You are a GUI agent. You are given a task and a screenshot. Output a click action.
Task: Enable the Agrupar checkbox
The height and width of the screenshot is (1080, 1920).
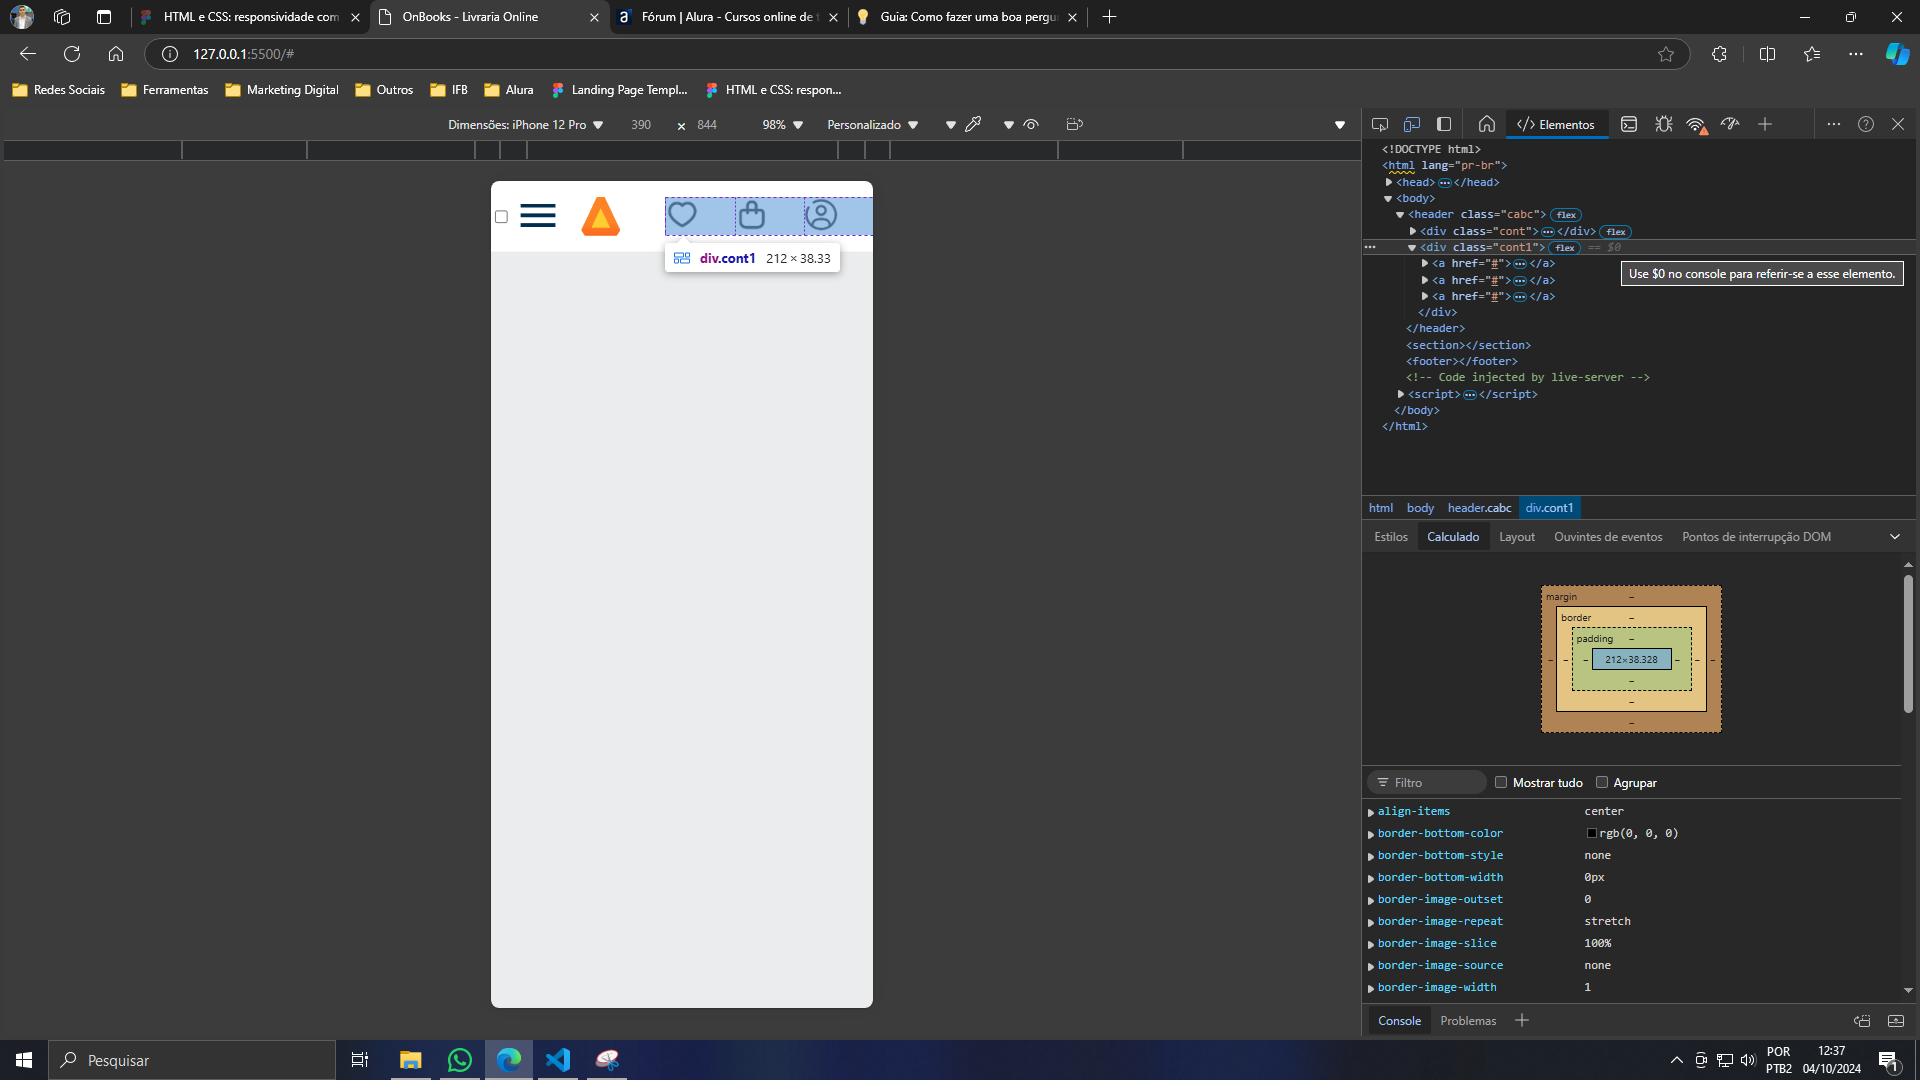click(1602, 782)
